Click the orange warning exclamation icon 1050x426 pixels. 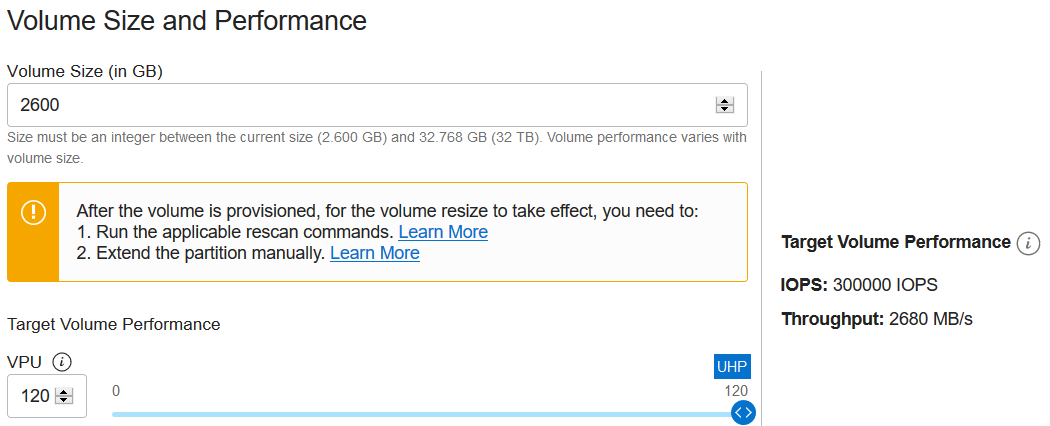click(33, 212)
